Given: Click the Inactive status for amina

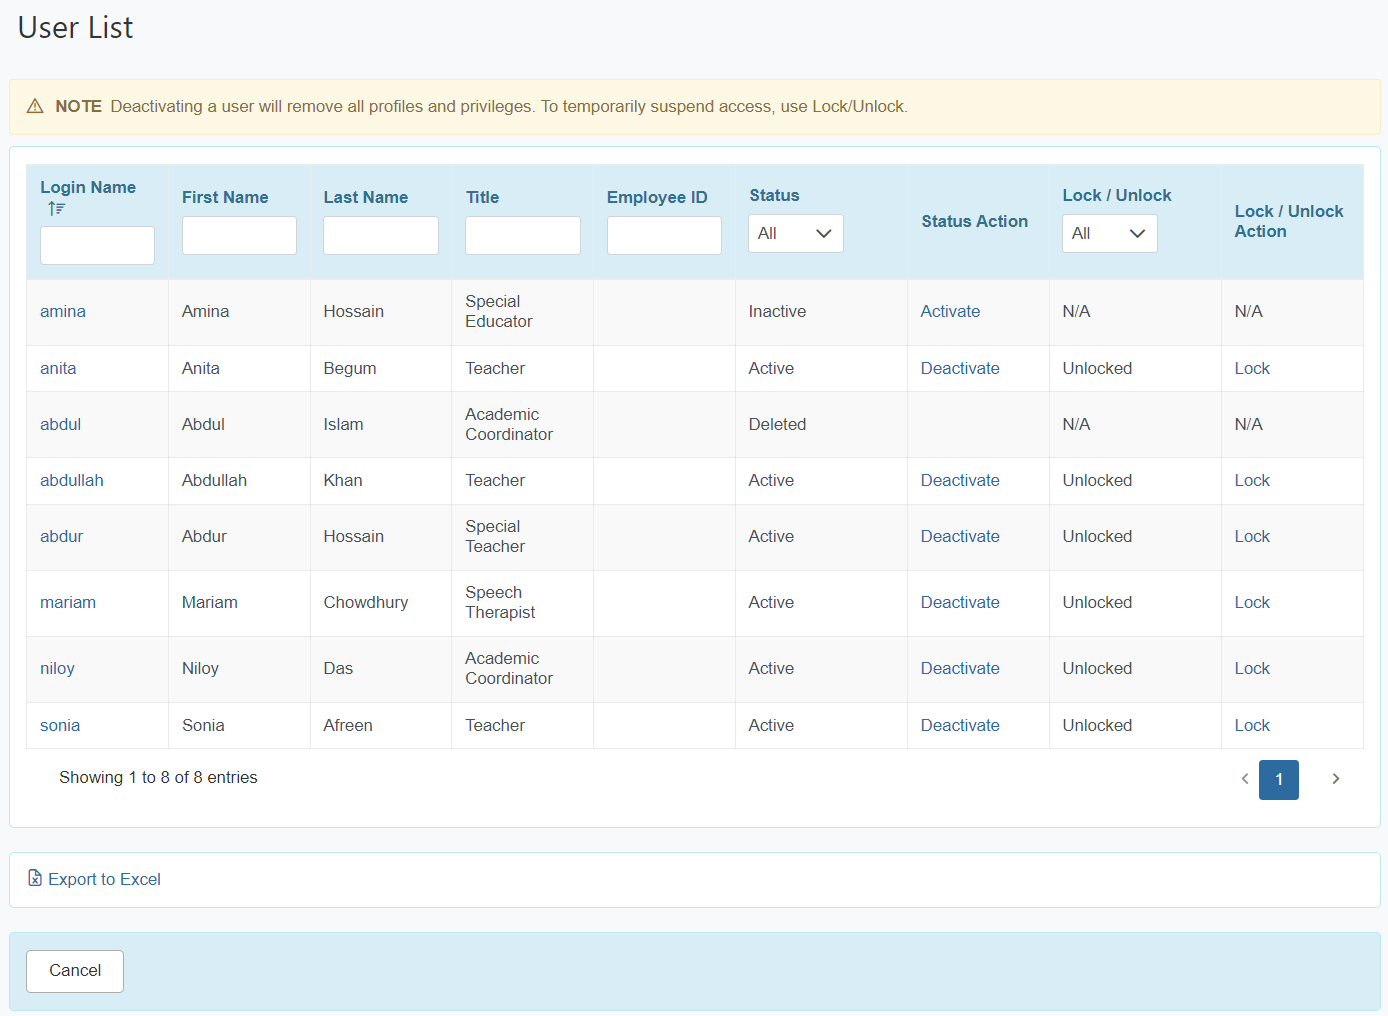Looking at the screenshot, I should click(777, 311).
